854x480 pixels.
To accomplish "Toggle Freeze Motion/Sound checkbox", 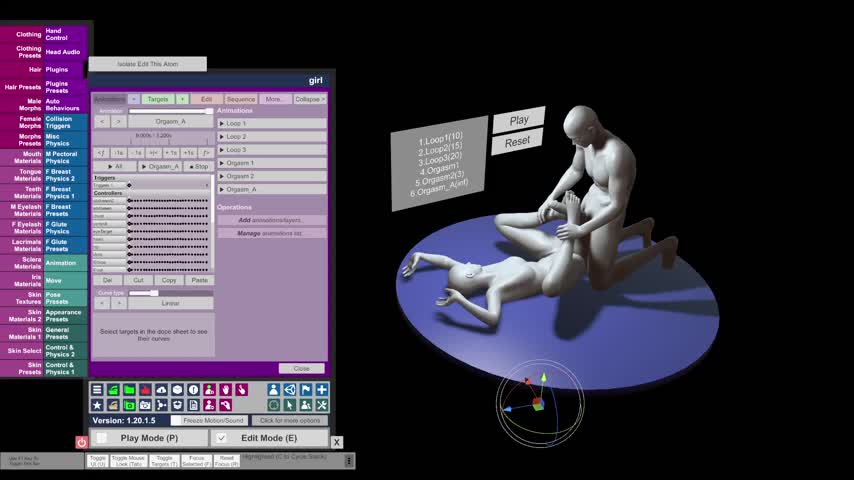I will (x=176, y=421).
